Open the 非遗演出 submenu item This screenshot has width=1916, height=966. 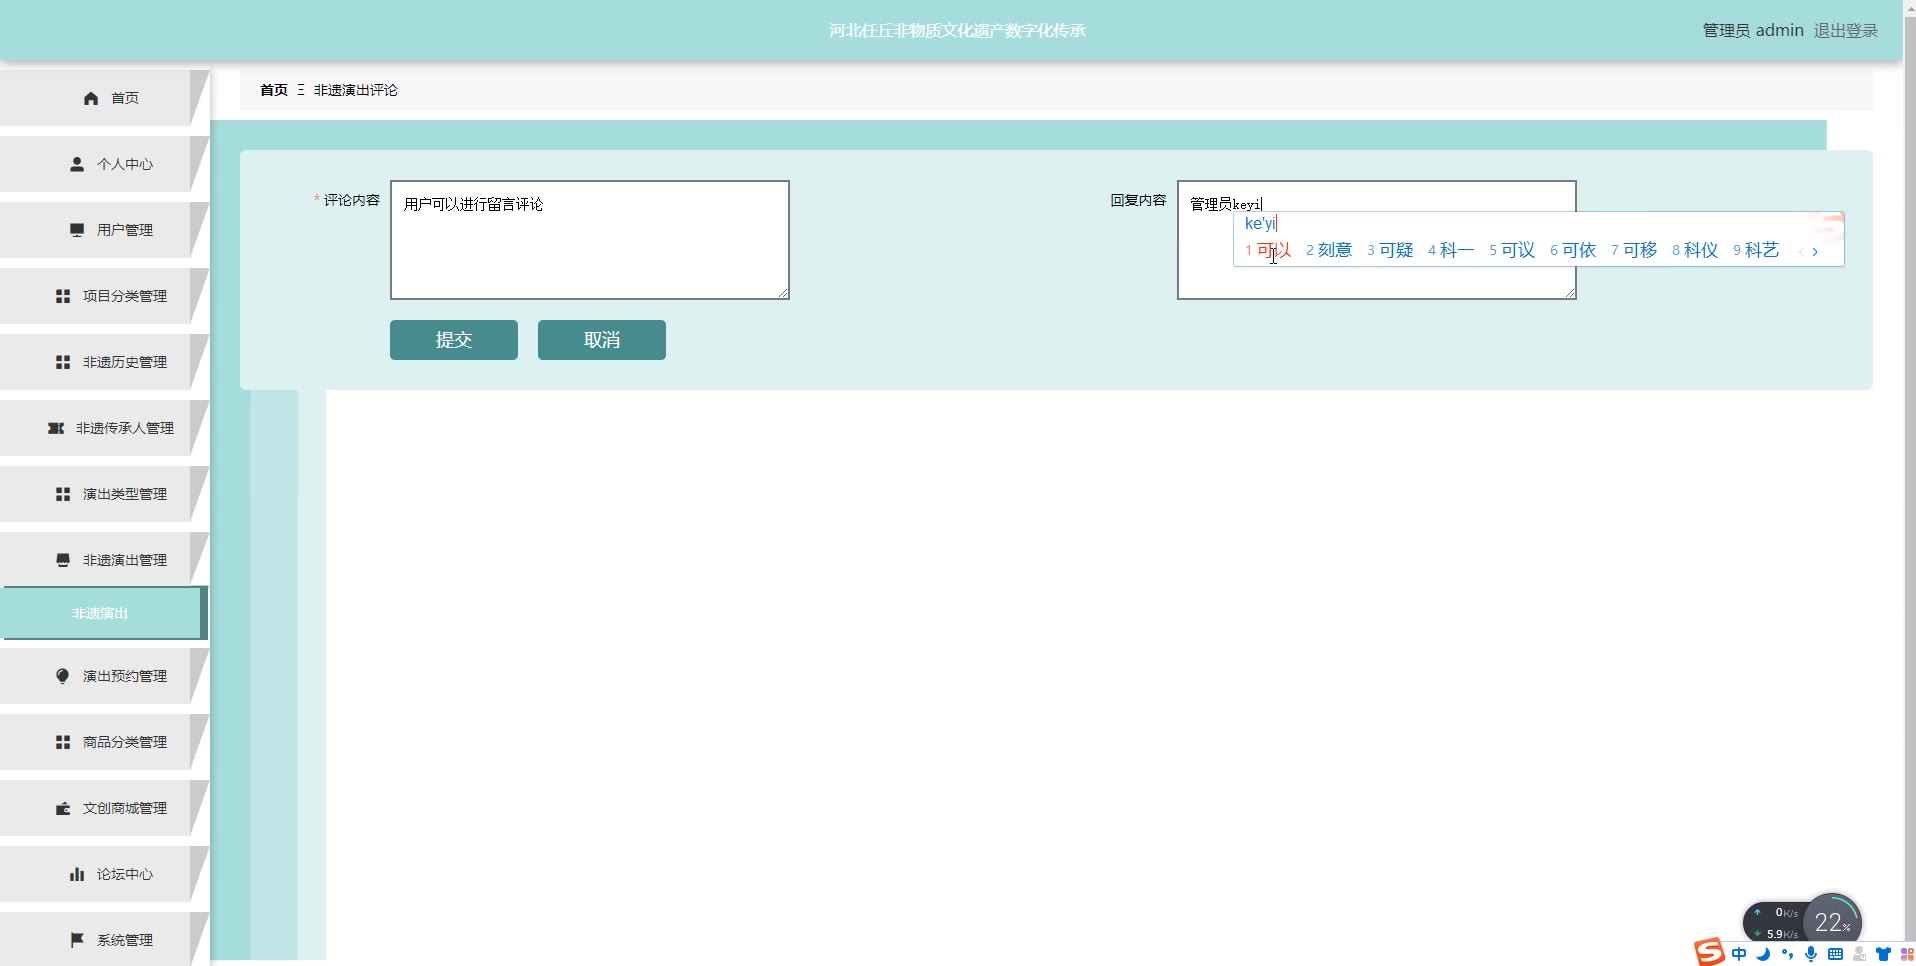tap(102, 613)
